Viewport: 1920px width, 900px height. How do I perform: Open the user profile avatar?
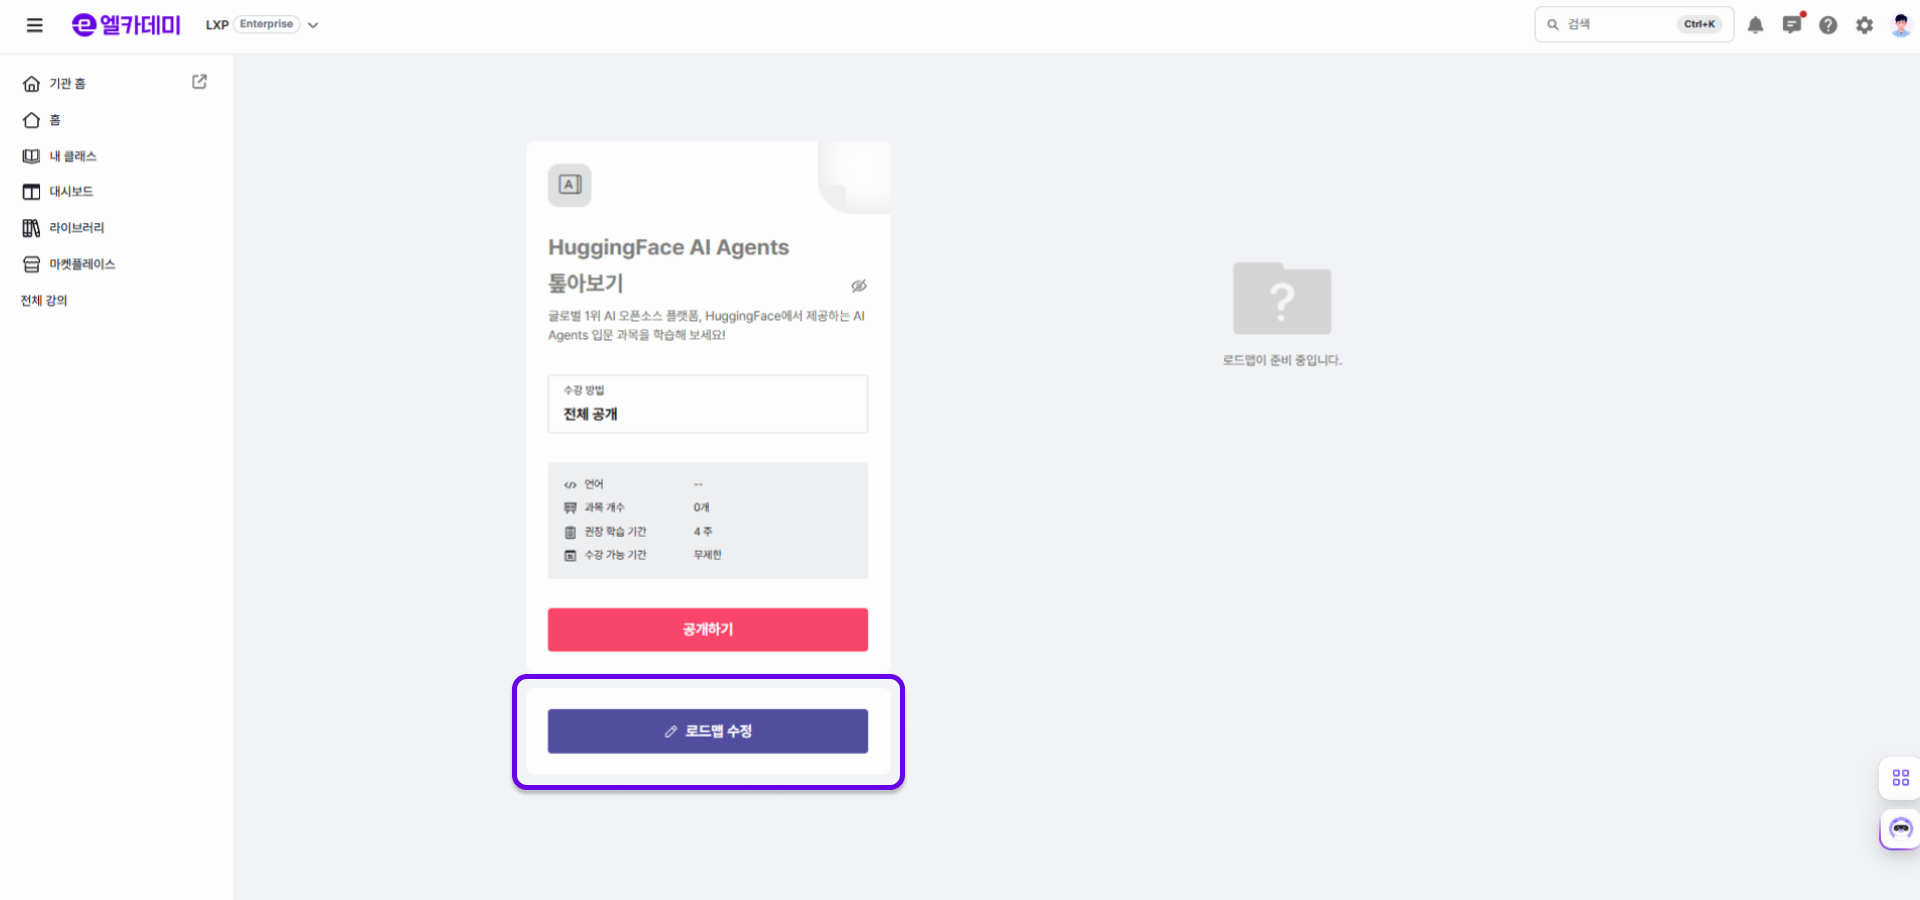(x=1900, y=25)
